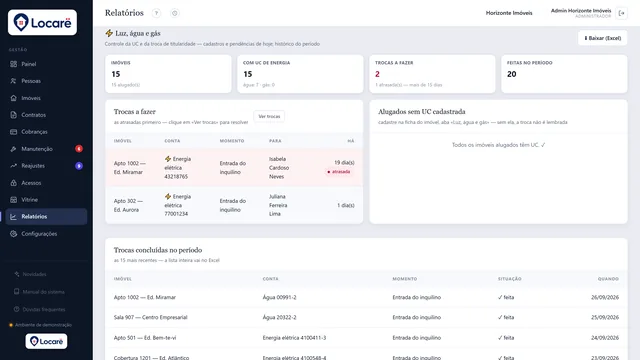Click the bottom Locarë logo badge

point(47,341)
